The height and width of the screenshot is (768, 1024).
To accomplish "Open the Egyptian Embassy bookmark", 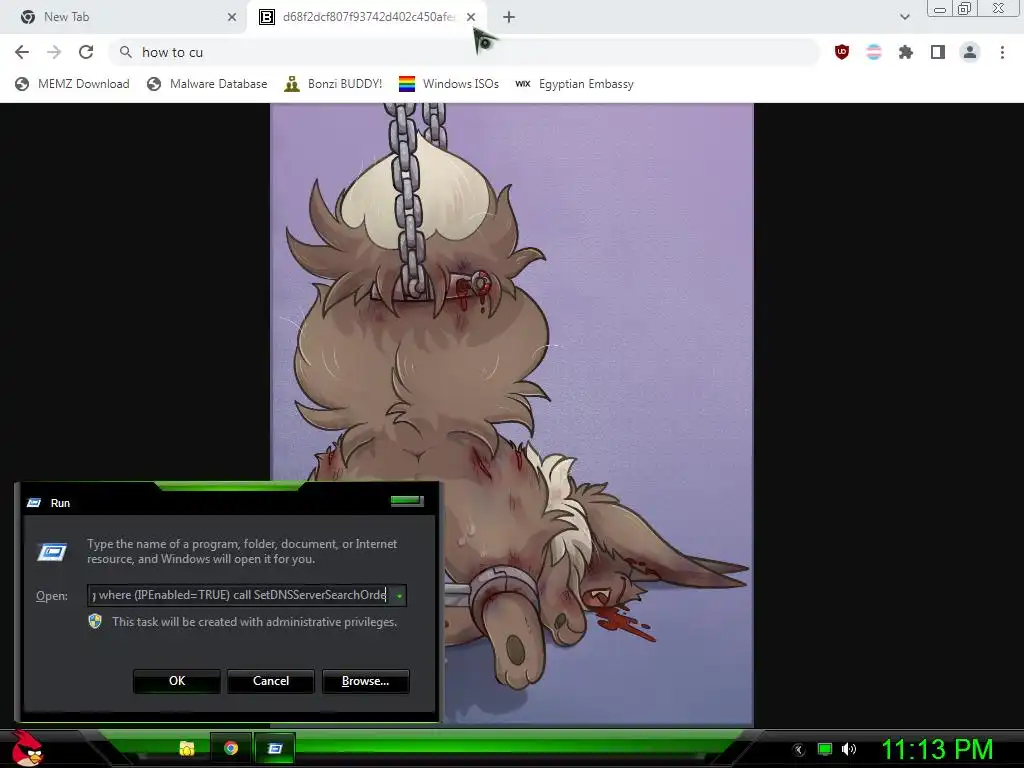I will [x=575, y=84].
